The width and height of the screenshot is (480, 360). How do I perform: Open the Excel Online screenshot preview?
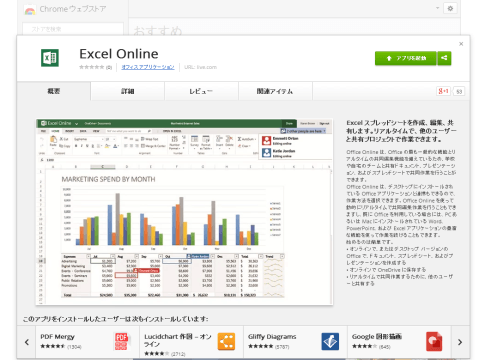[x=184, y=212]
